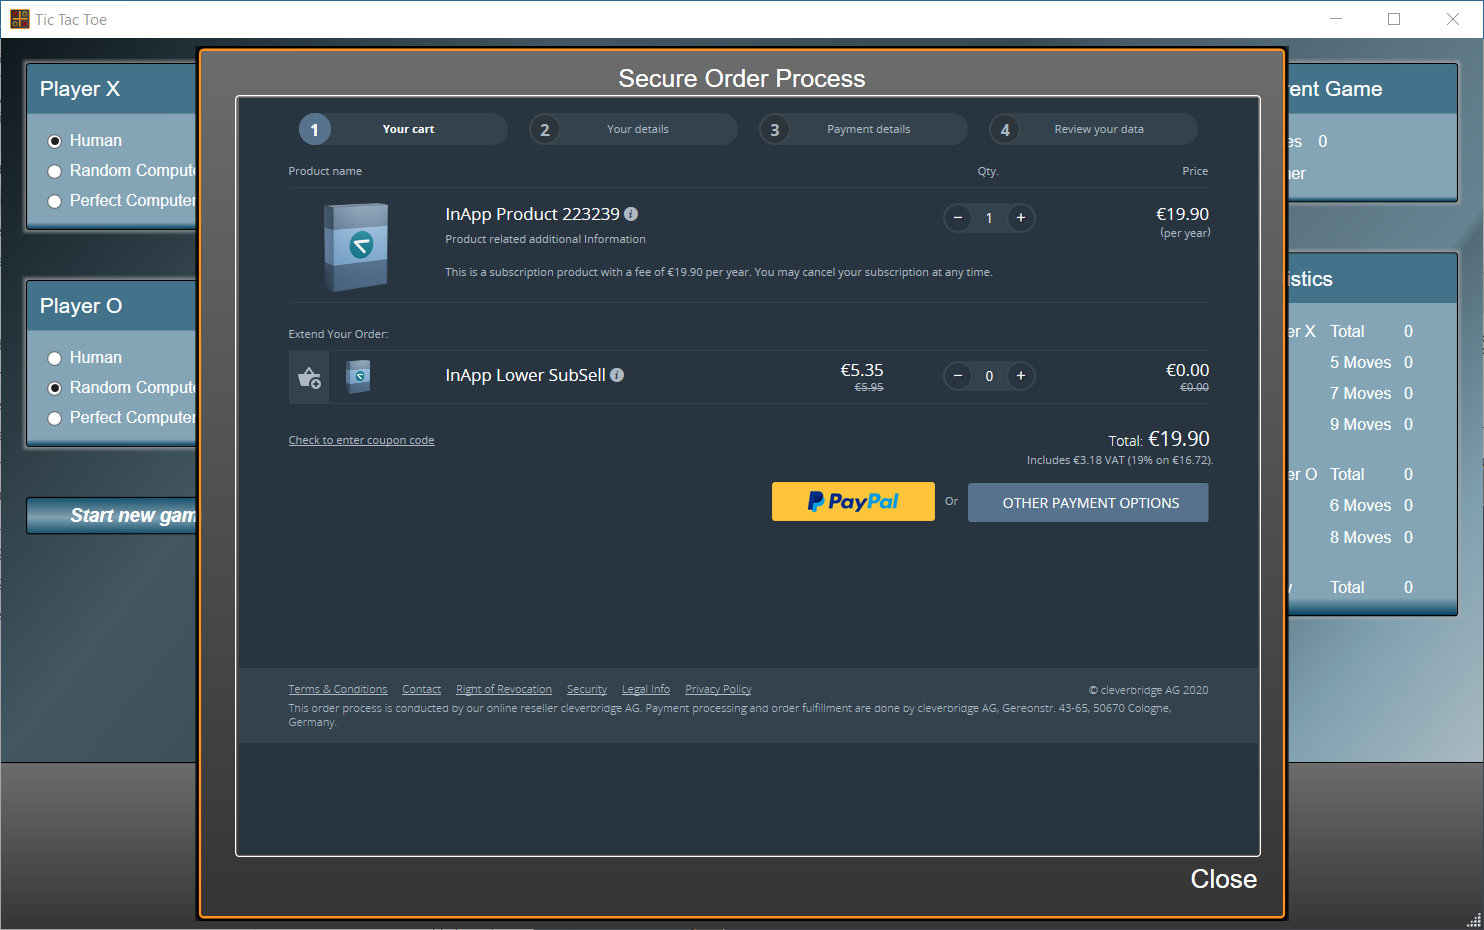Increase quantity of InApp Product 223239

(x=1021, y=218)
